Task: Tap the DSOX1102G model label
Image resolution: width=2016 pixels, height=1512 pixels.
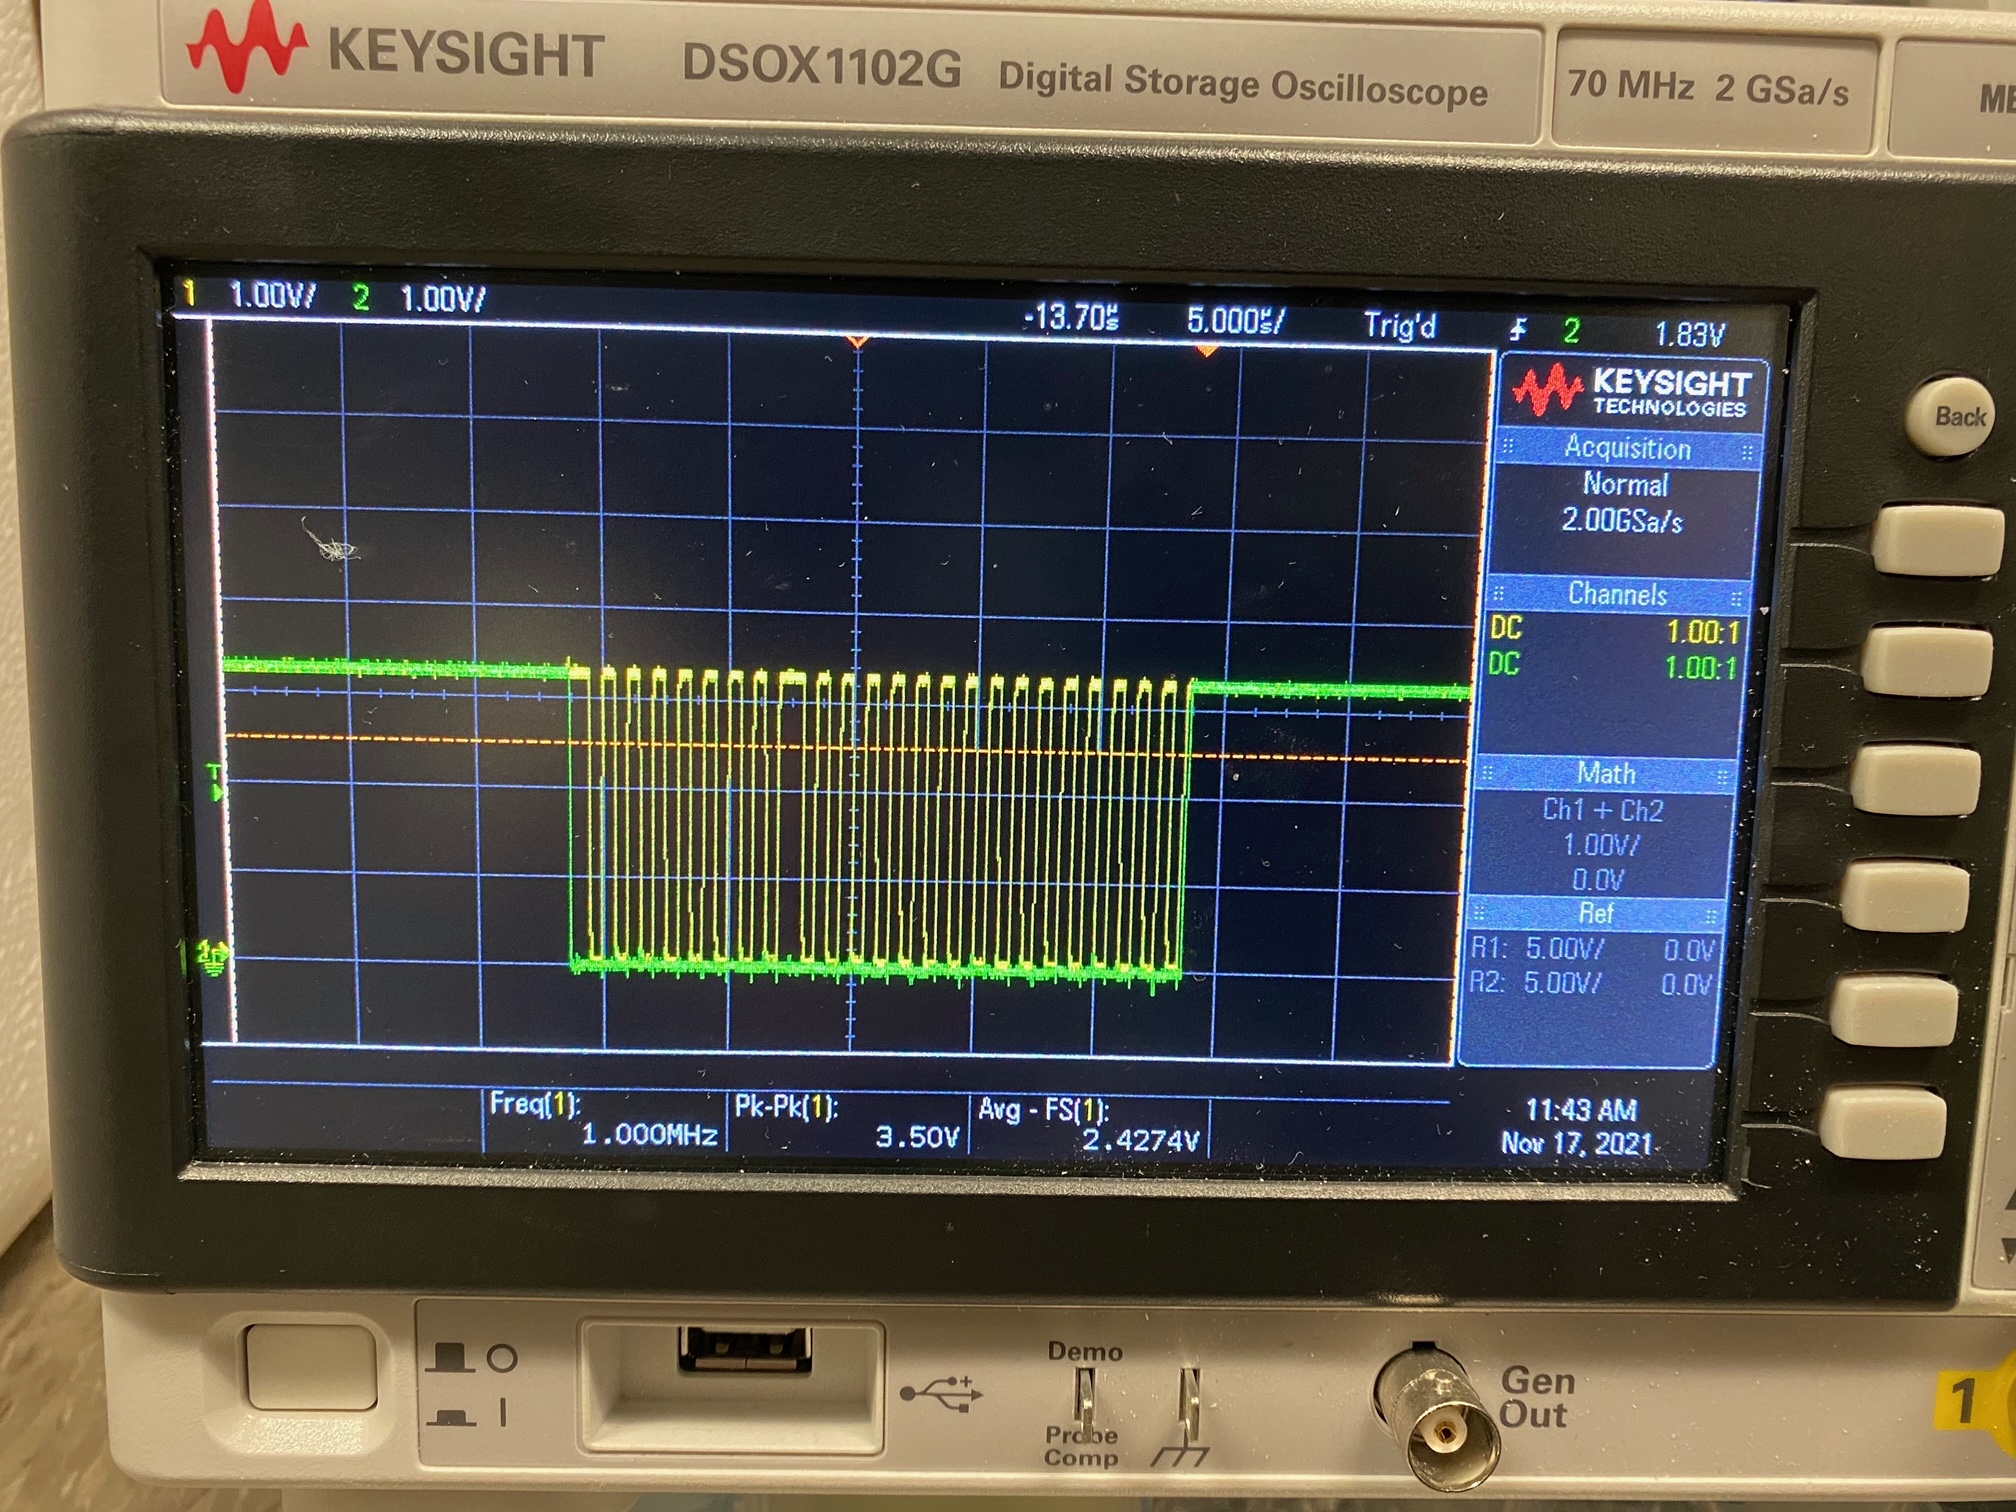Action: [821, 66]
